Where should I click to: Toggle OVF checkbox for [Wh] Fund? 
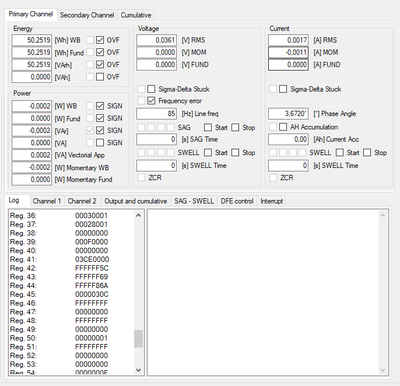(100, 52)
